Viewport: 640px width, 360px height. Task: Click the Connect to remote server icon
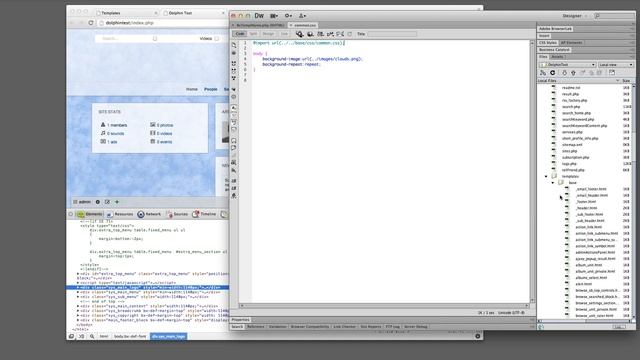point(543,73)
